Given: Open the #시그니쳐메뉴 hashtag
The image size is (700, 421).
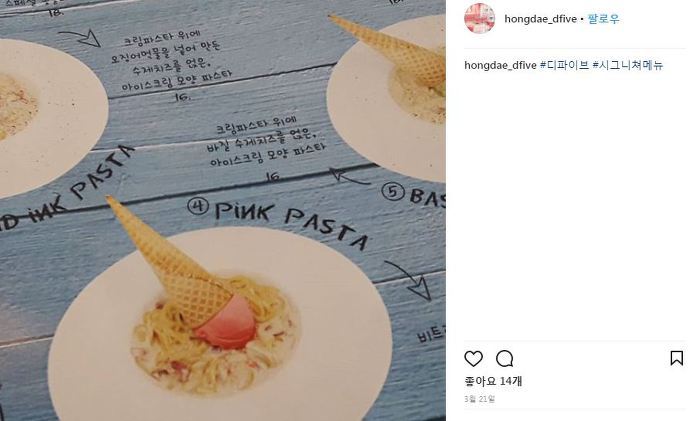Looking at the screenshot, I should coord(628,65).
